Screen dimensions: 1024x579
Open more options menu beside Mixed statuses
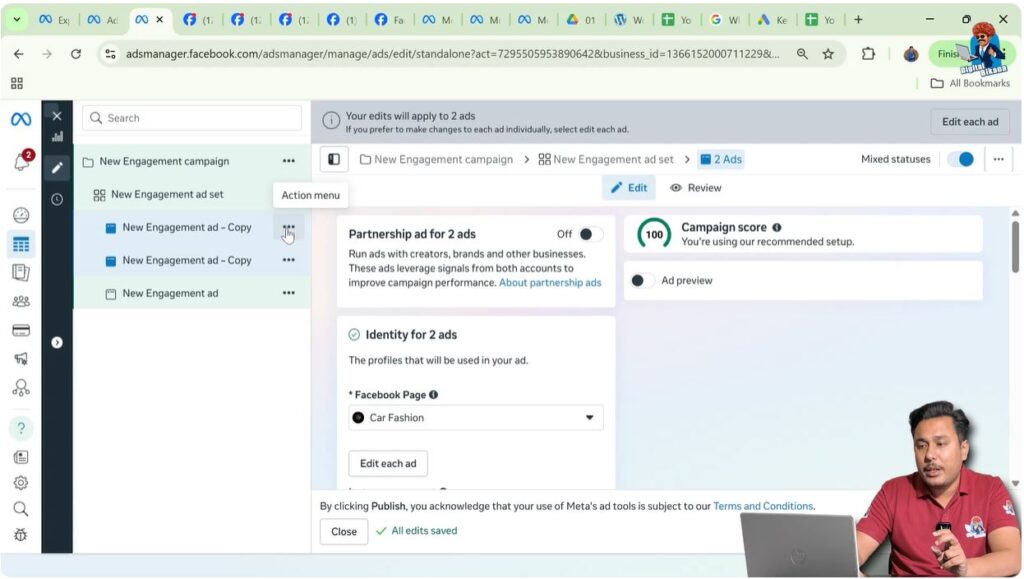(999, 159)
